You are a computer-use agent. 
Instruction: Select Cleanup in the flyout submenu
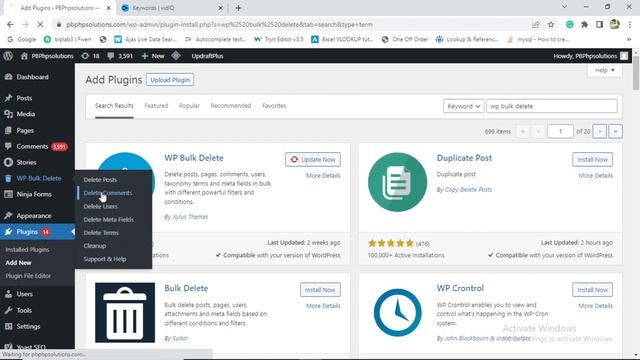pos(95,246)
